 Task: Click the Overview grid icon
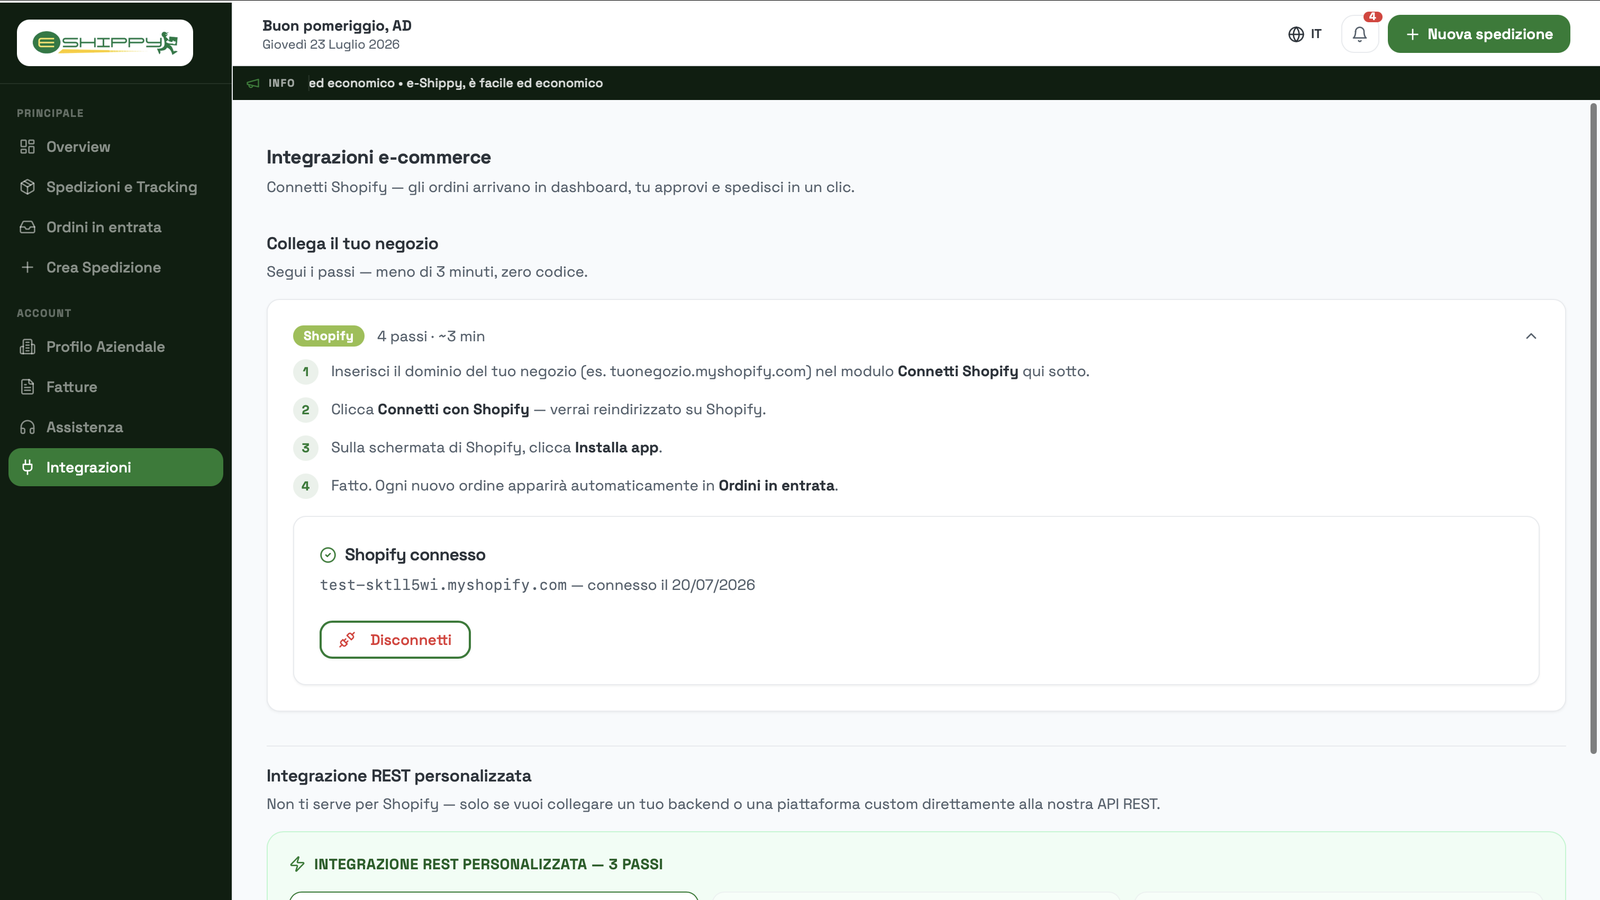coord(27,147)
